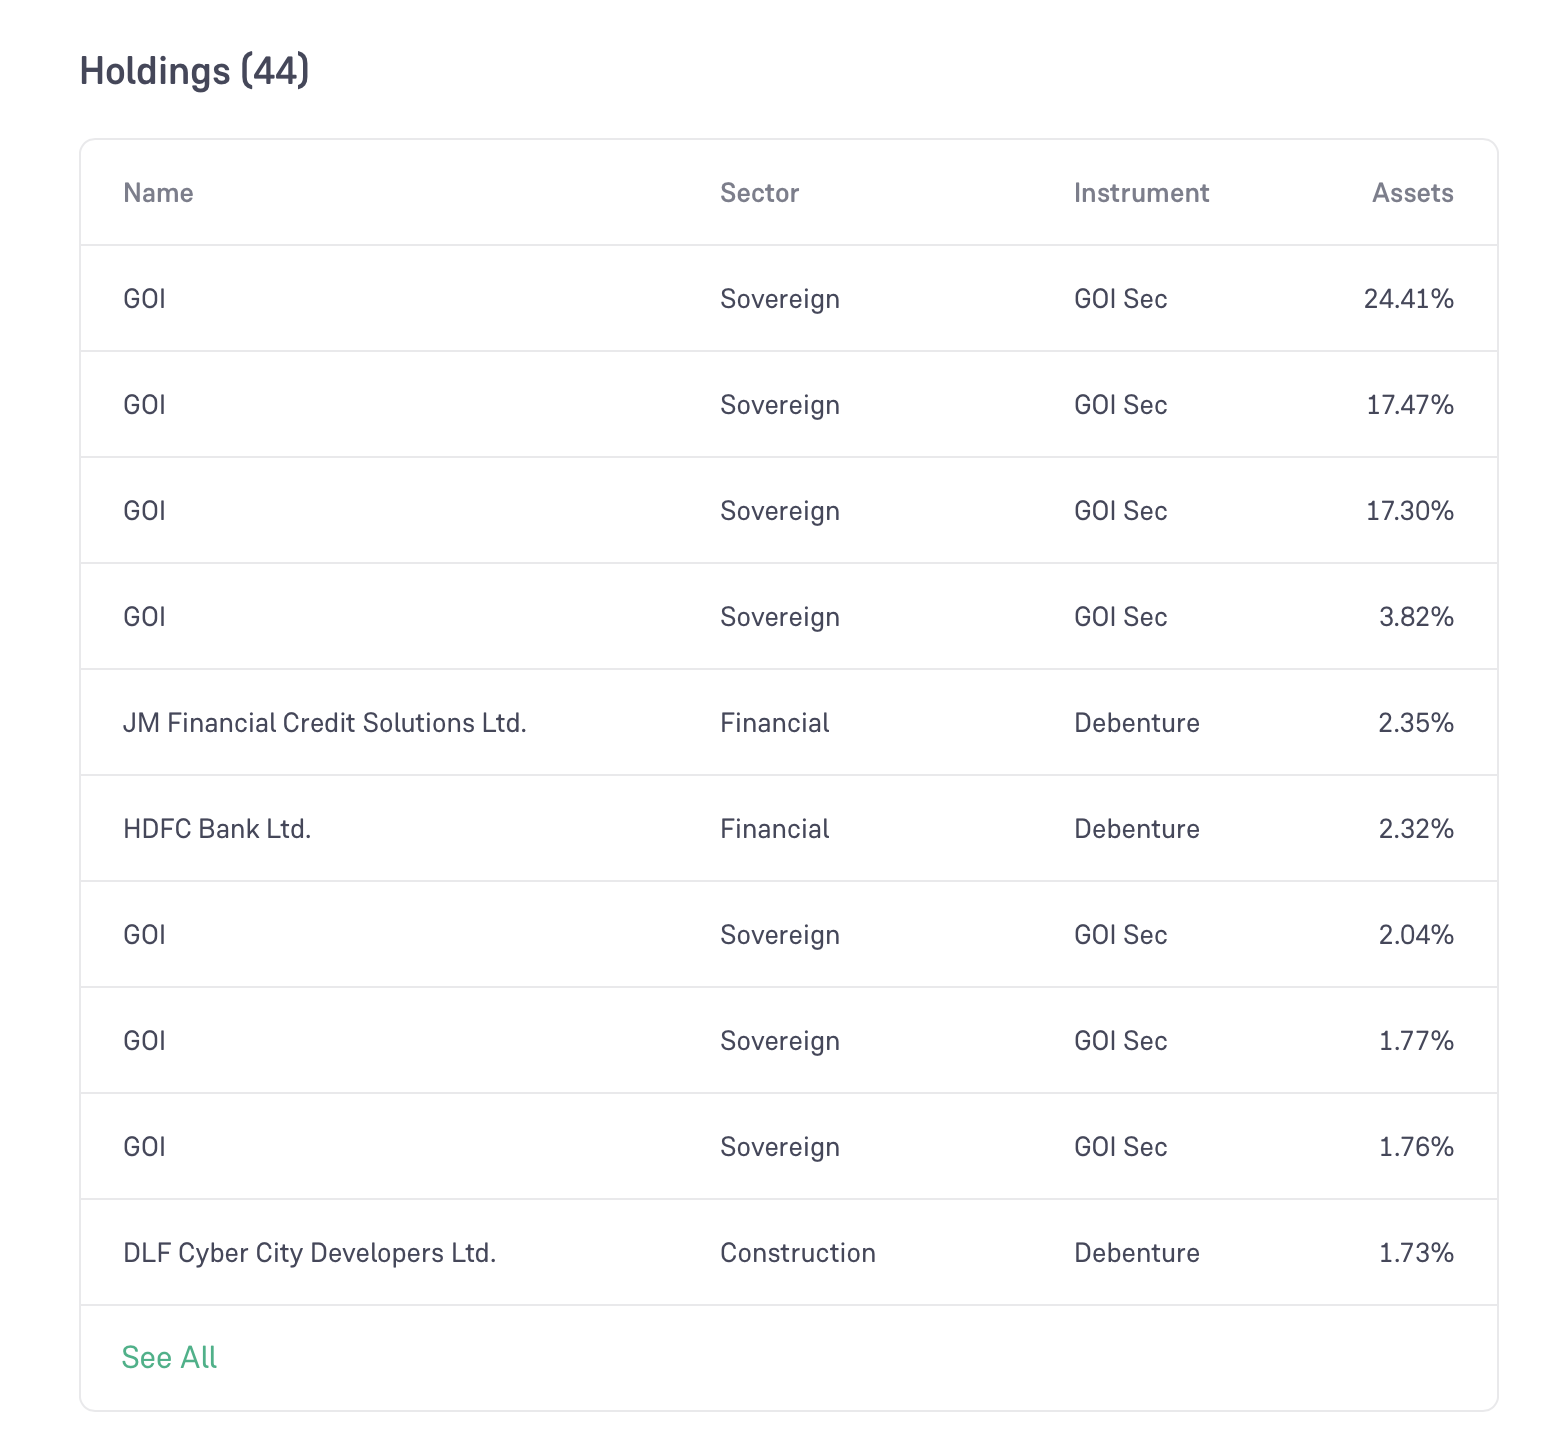Click Sovereign sector in the 3.82% row
The width and height of the screenshot is (1552, 1444).
tap(779, 617)
